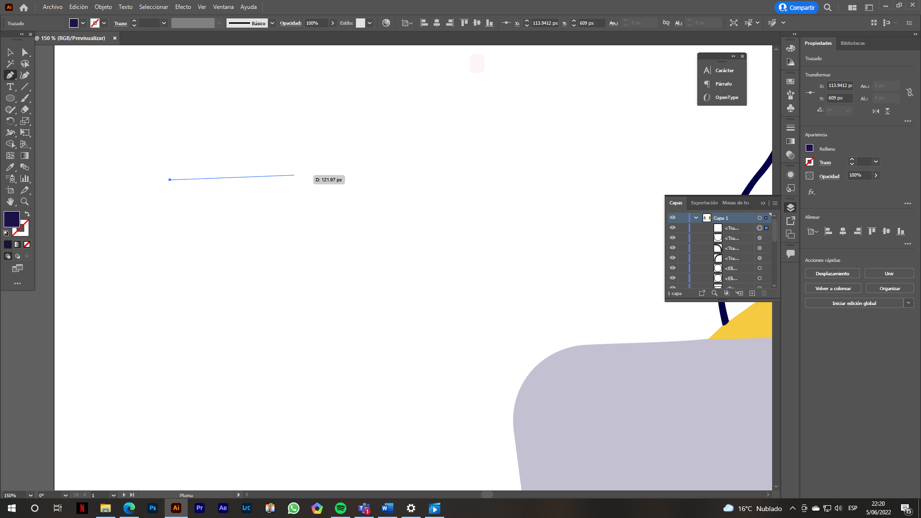Open the Básico stroke profile dropdown
This screenshot has width=921, height=518.
point(272,23)
